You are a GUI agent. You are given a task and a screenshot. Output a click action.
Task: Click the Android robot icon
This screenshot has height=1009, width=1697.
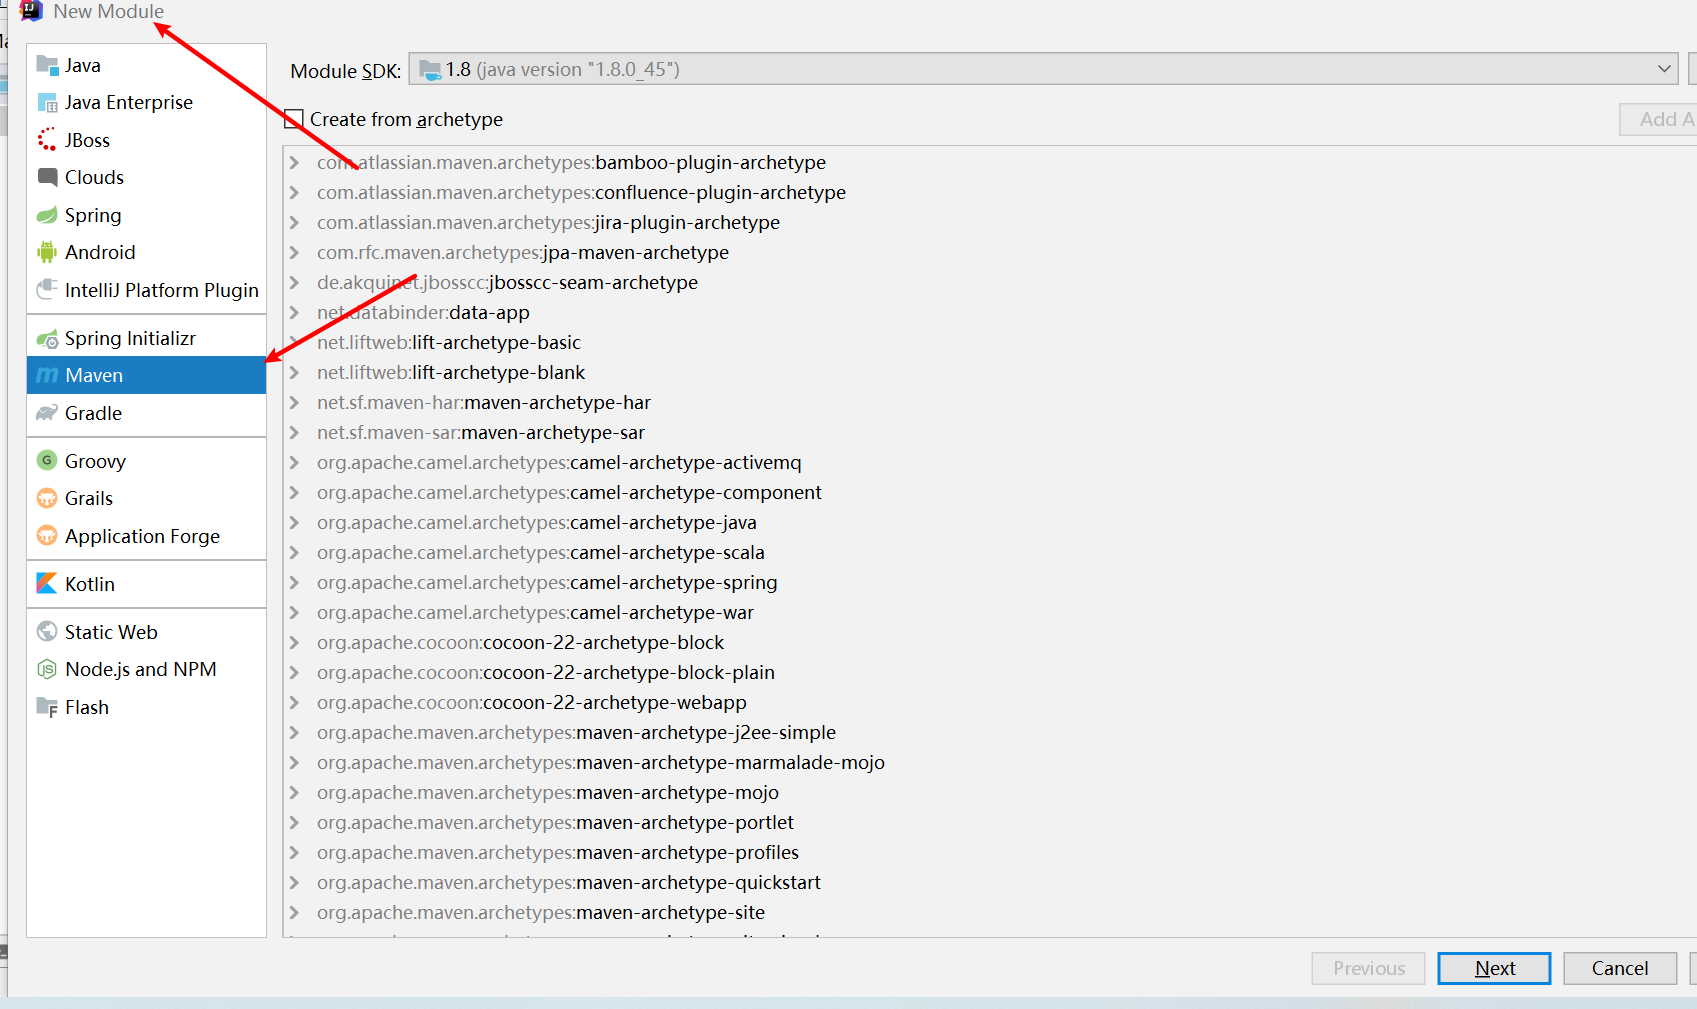tap(47, 252)
